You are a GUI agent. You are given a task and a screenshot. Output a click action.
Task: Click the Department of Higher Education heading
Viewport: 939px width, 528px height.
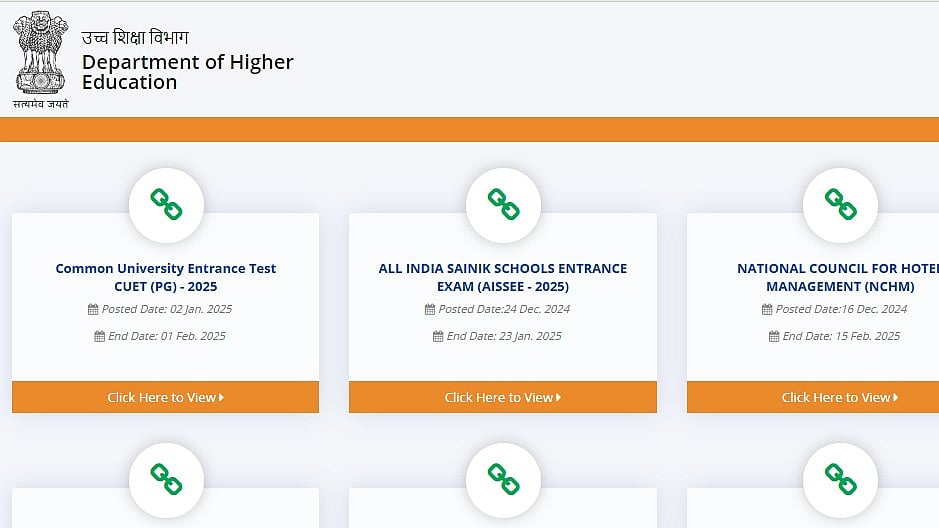click(187, 72)
